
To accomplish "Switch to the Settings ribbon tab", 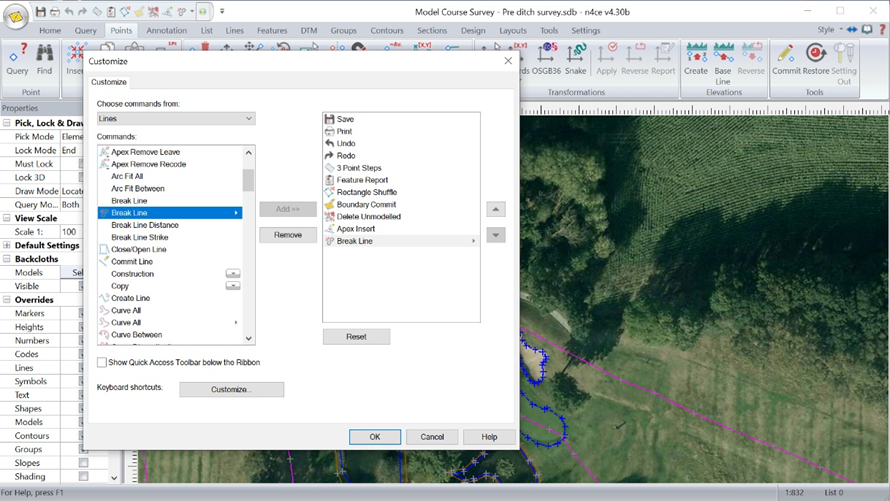I will pyautogui.click(x=586, y=31).
